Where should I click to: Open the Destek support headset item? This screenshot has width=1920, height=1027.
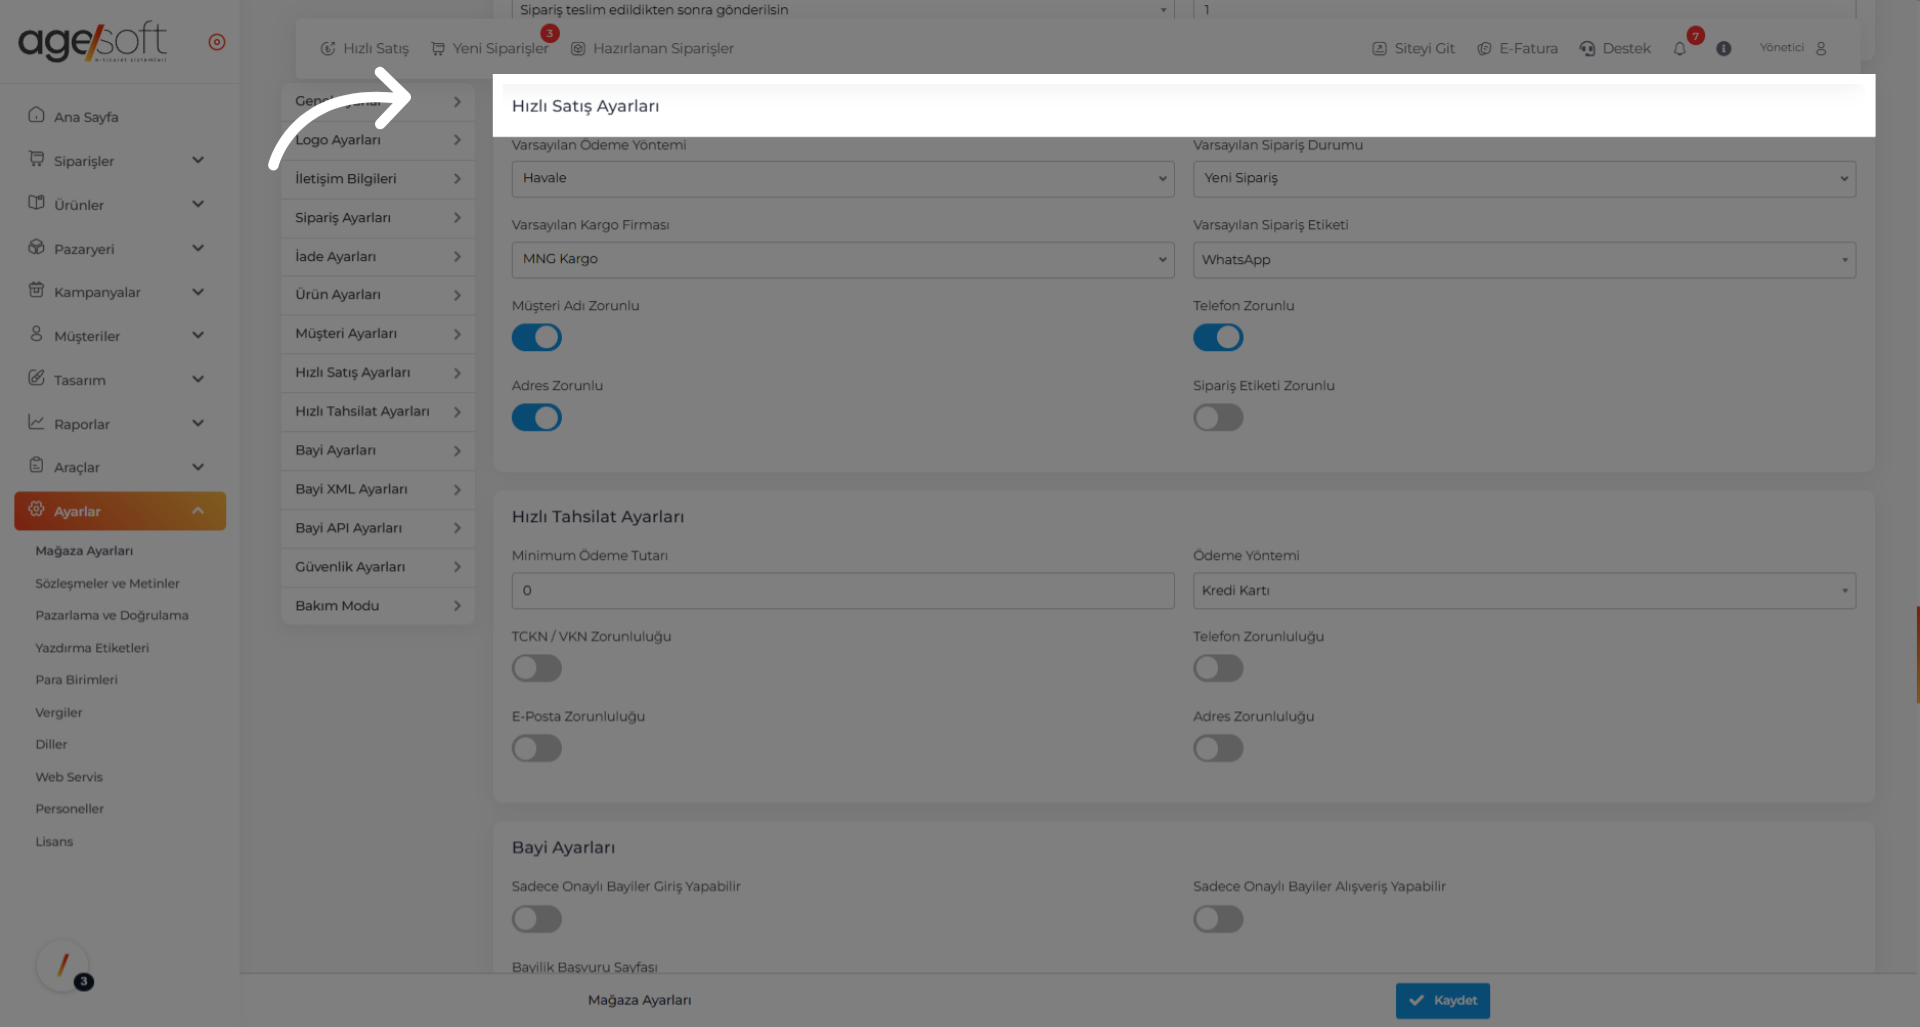[1615, 49]
